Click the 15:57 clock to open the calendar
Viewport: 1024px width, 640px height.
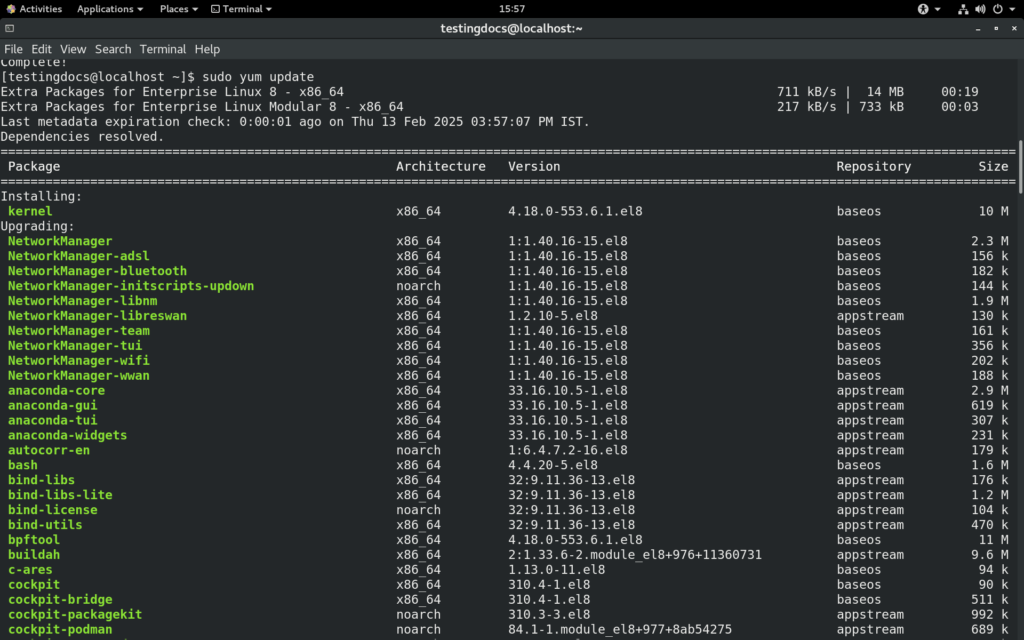(511, 9)
